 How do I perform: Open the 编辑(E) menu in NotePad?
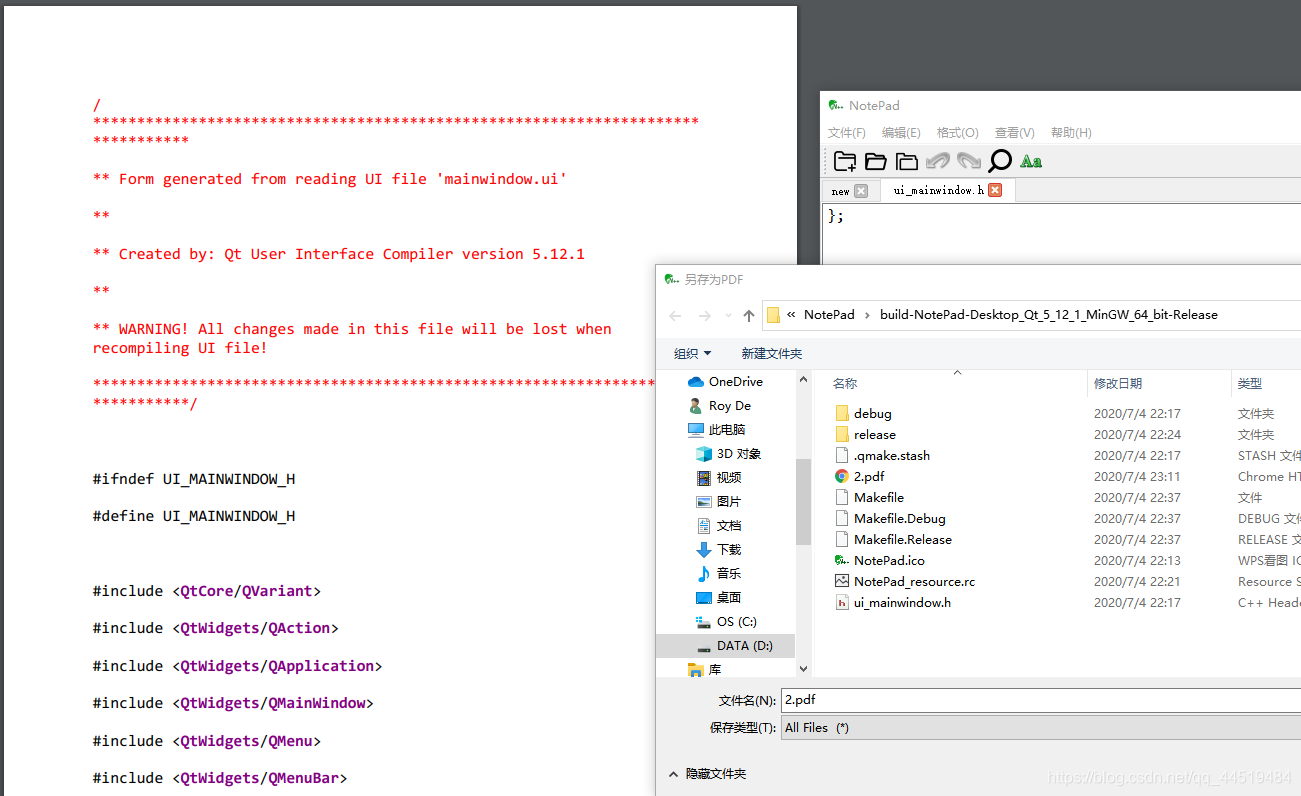point(901,133)
